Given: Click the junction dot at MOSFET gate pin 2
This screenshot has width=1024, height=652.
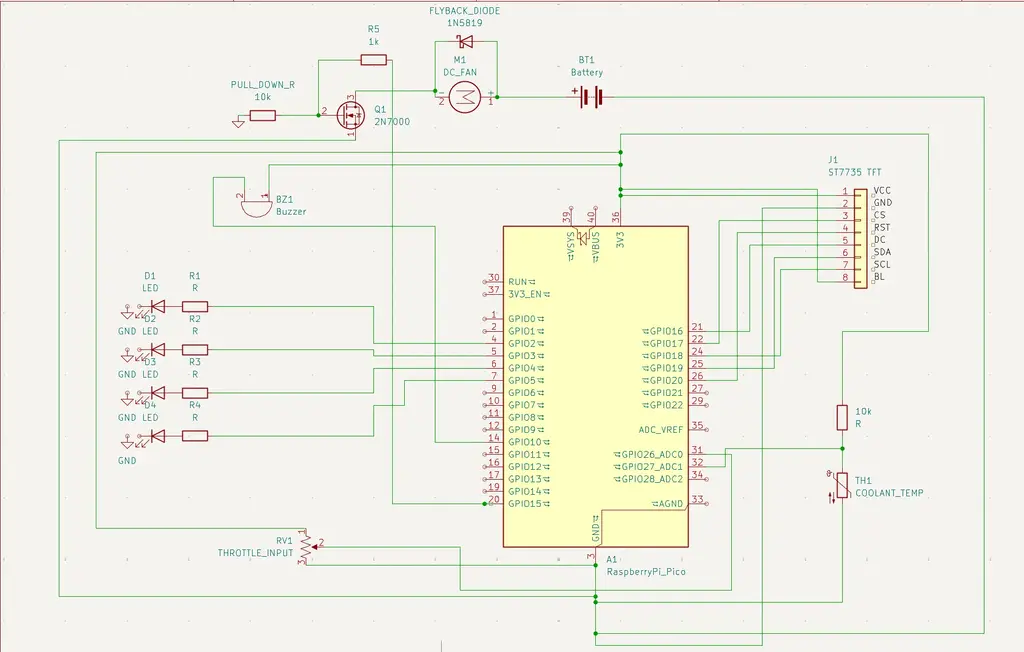Looking at the screenshot, I should [x=319, y=116].
